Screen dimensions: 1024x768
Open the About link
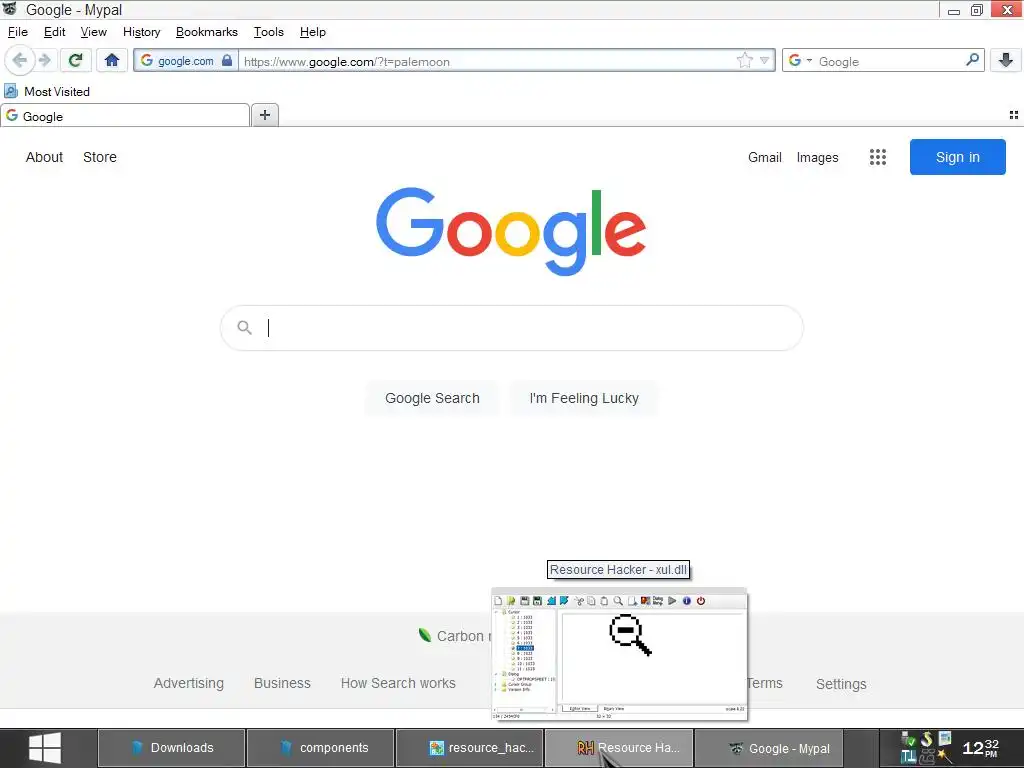click(44, 157)
